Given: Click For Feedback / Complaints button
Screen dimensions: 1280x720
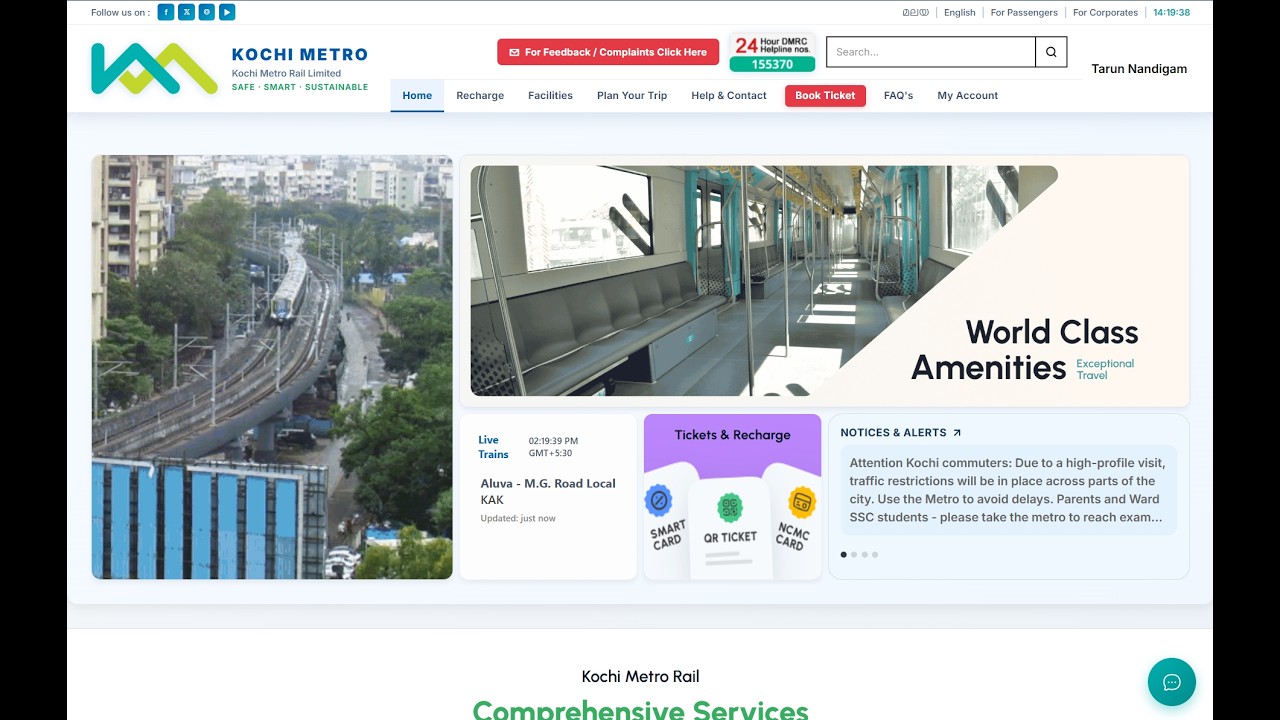Looking at the screenshot, I should 608,52.
